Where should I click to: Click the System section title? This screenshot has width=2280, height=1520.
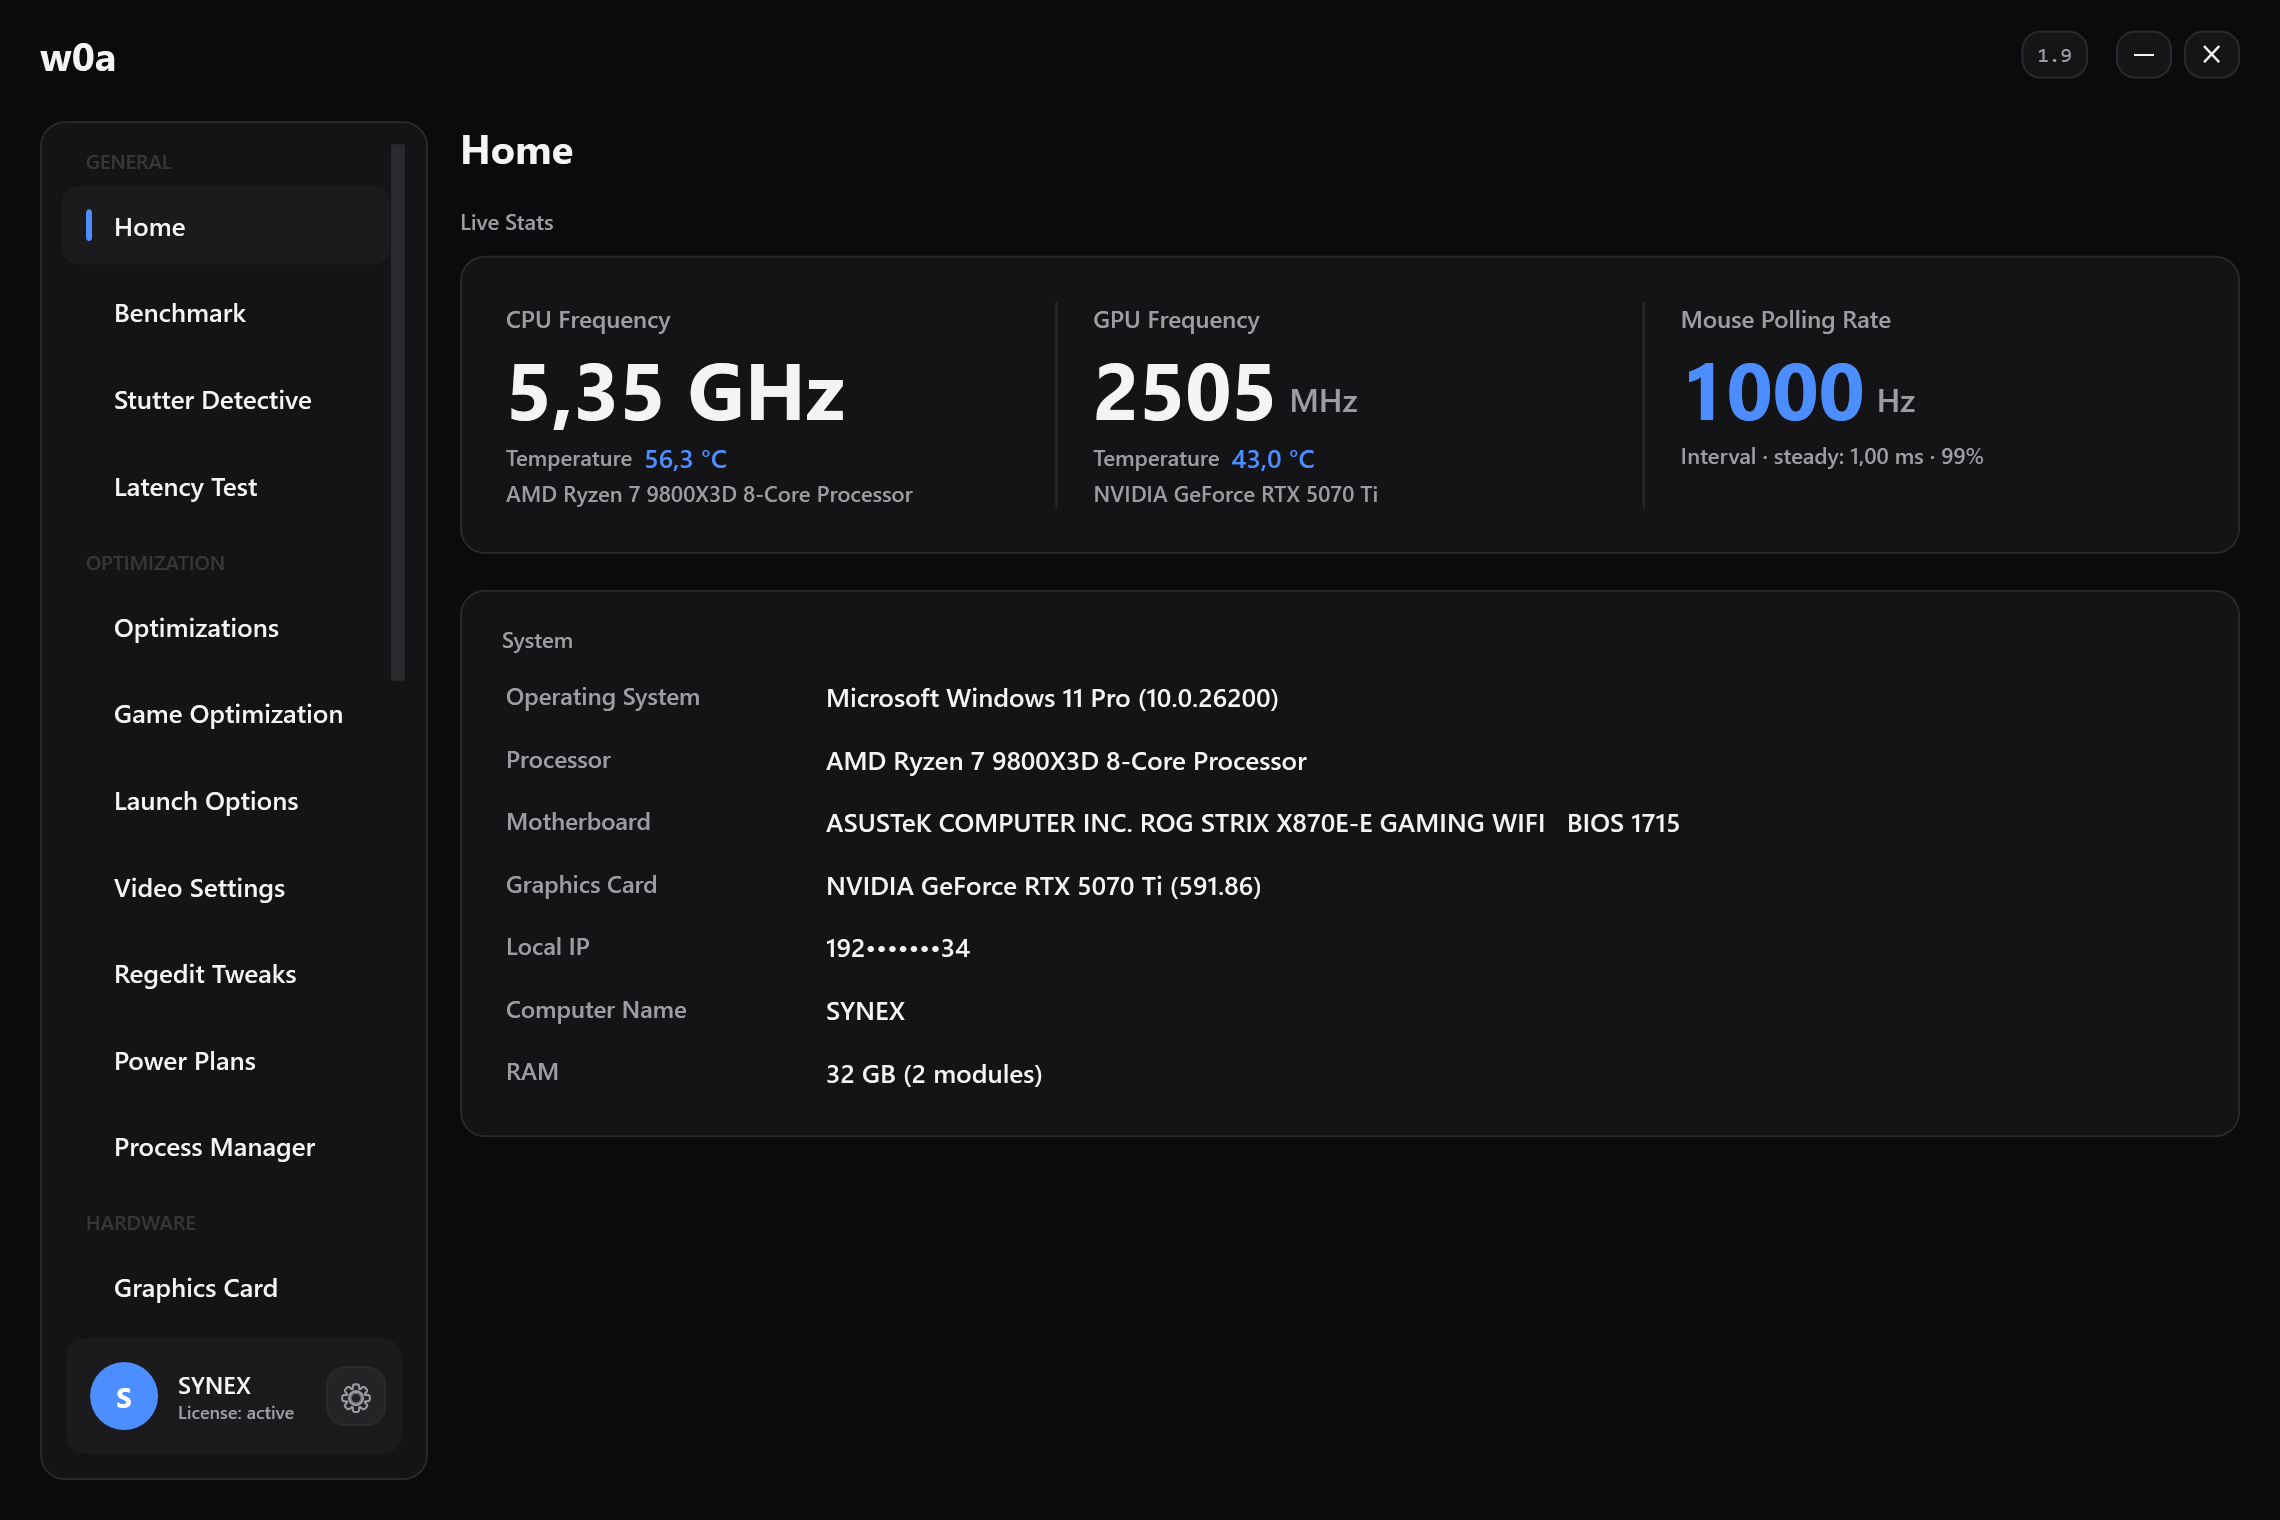tap(537, 640)
